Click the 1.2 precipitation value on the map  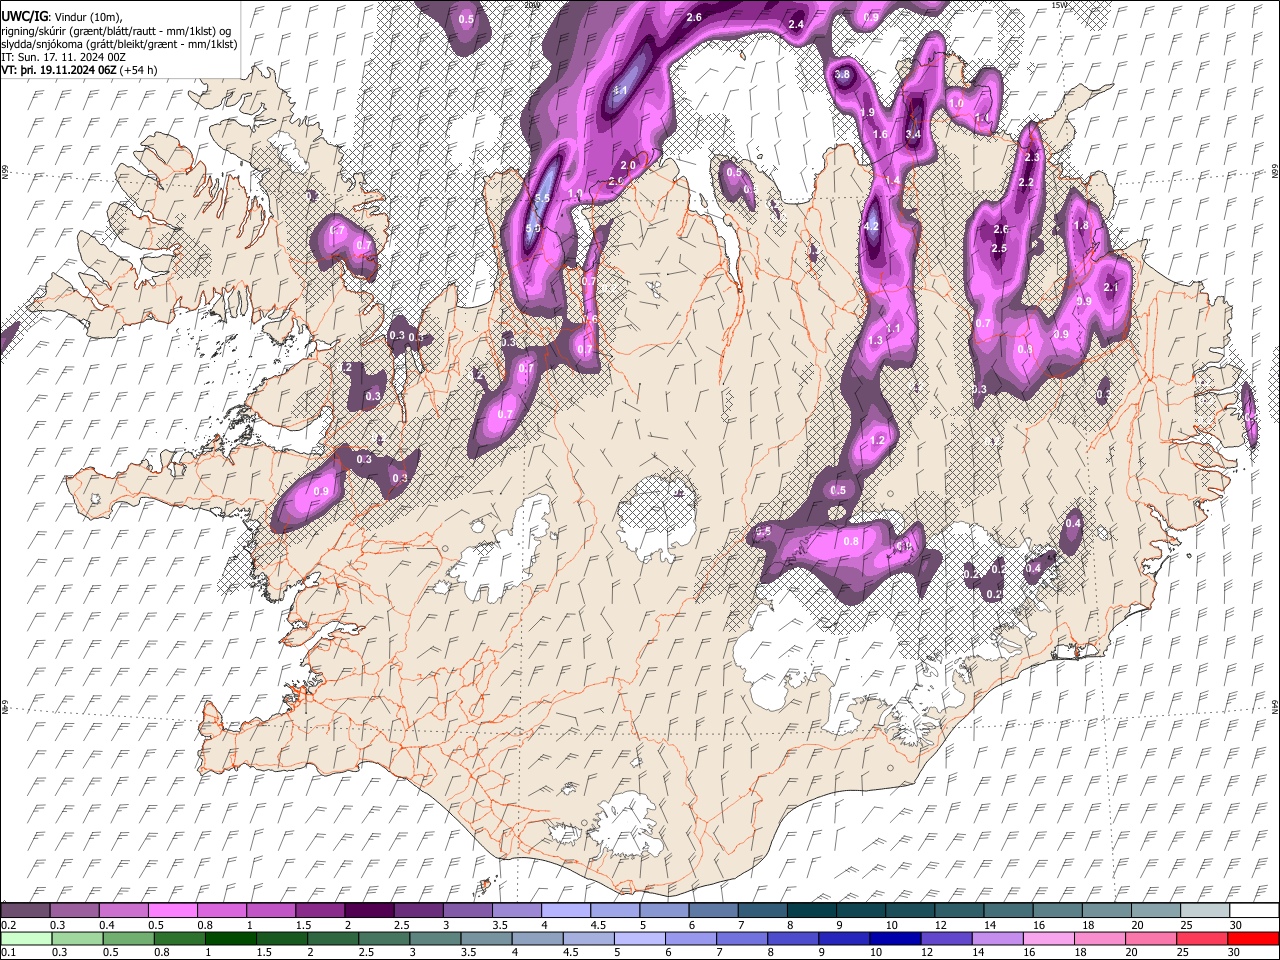[x=879, y=440]
